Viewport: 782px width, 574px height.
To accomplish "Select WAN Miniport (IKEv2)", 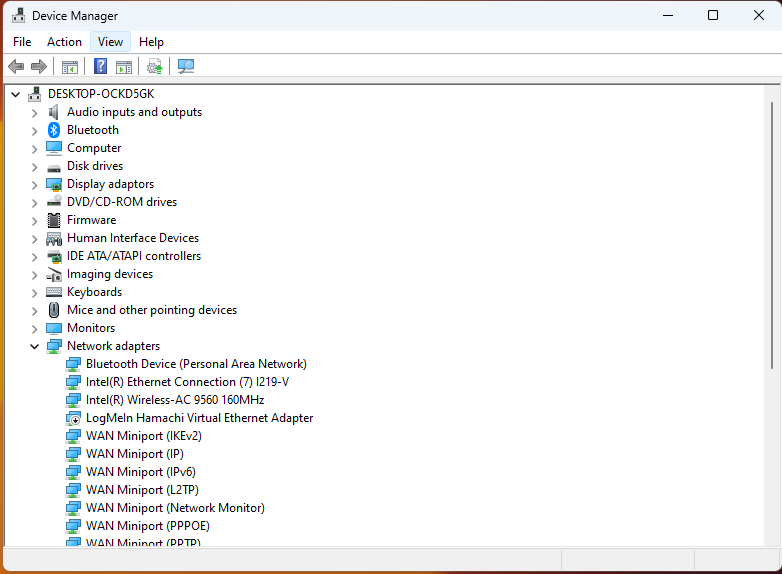I will [144, 436].
